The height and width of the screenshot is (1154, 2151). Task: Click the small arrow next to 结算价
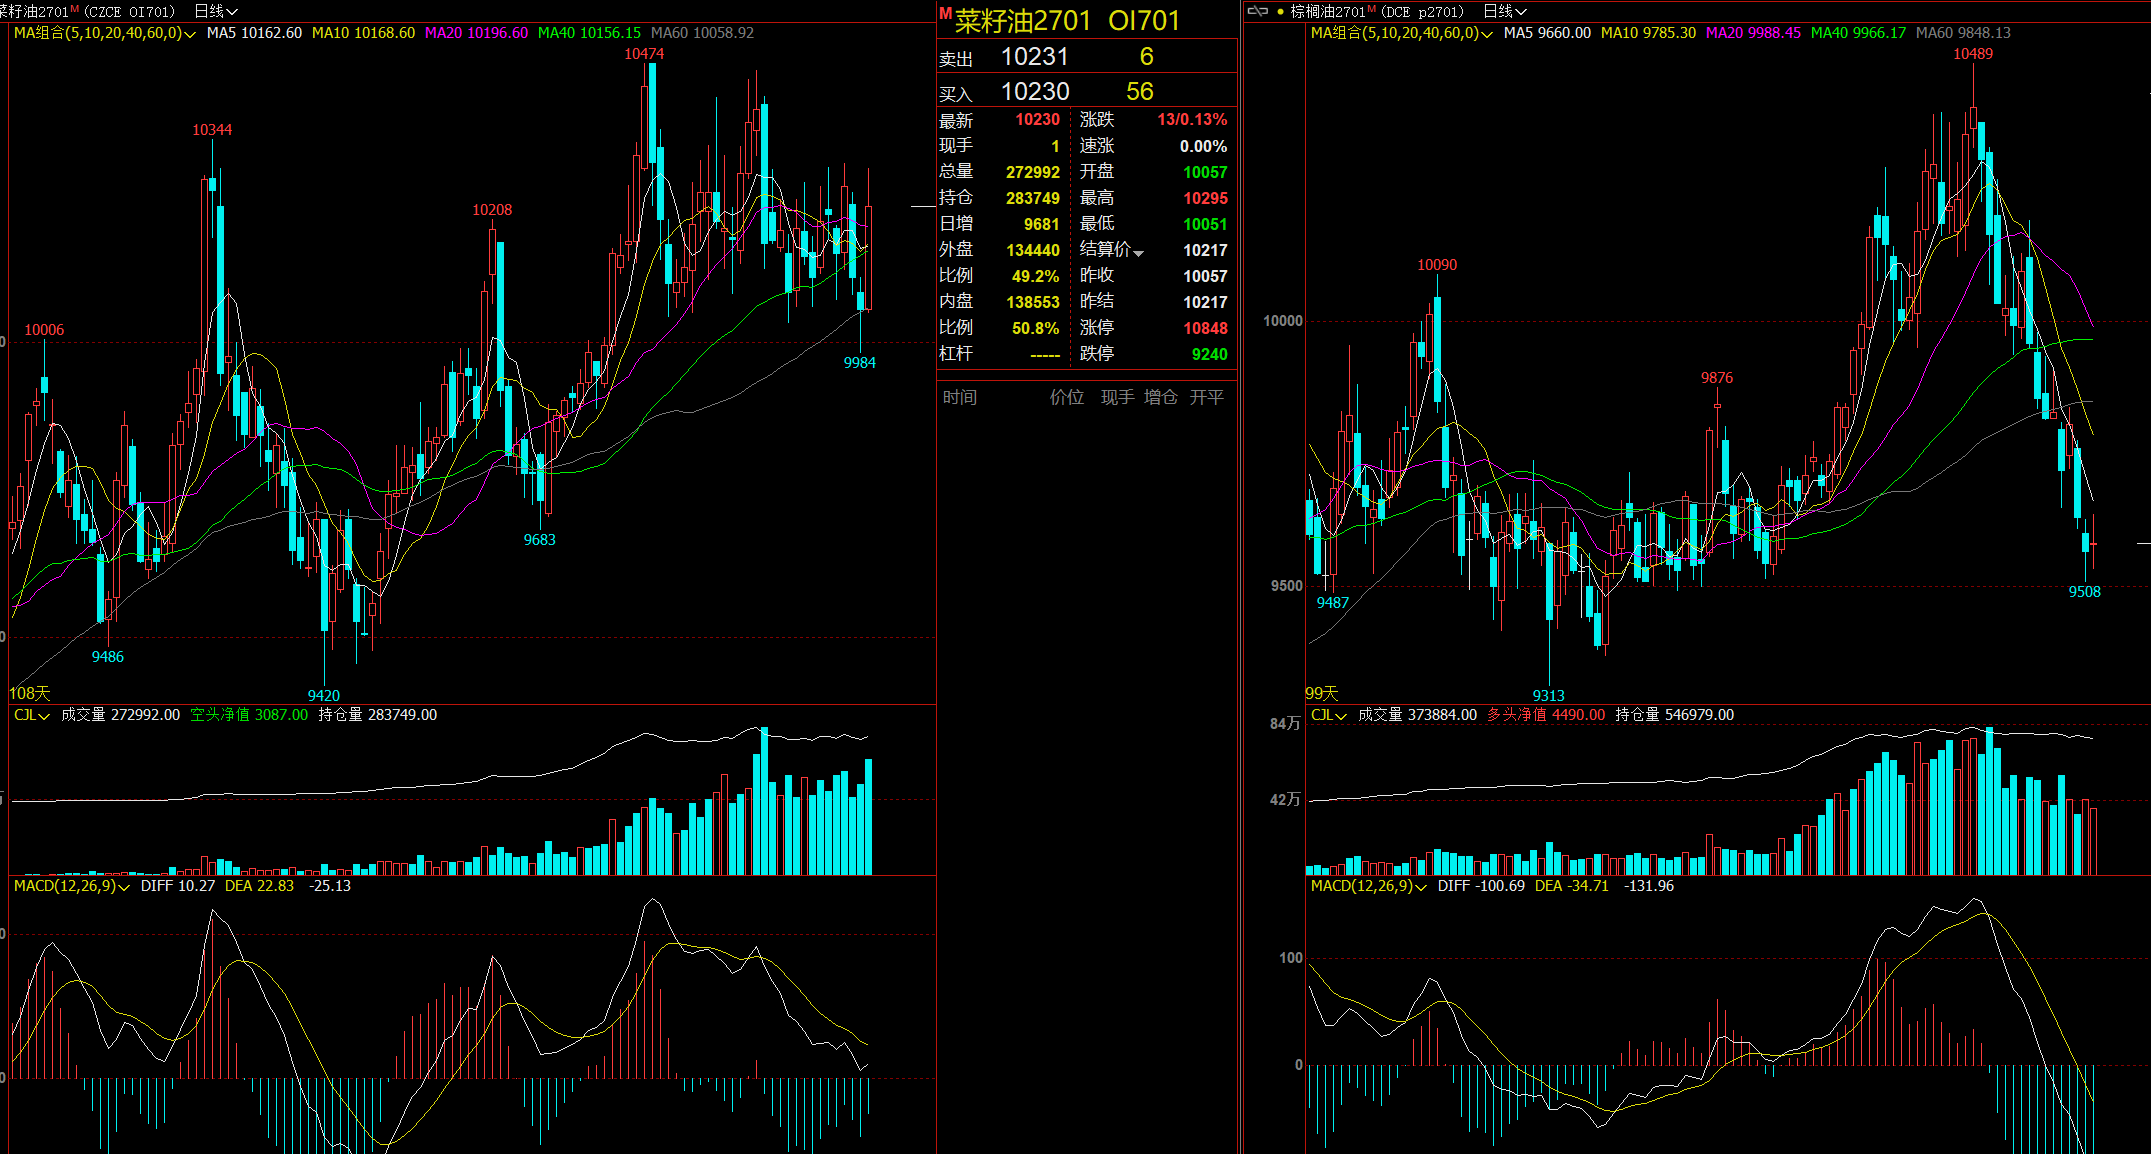(1138, 253)
